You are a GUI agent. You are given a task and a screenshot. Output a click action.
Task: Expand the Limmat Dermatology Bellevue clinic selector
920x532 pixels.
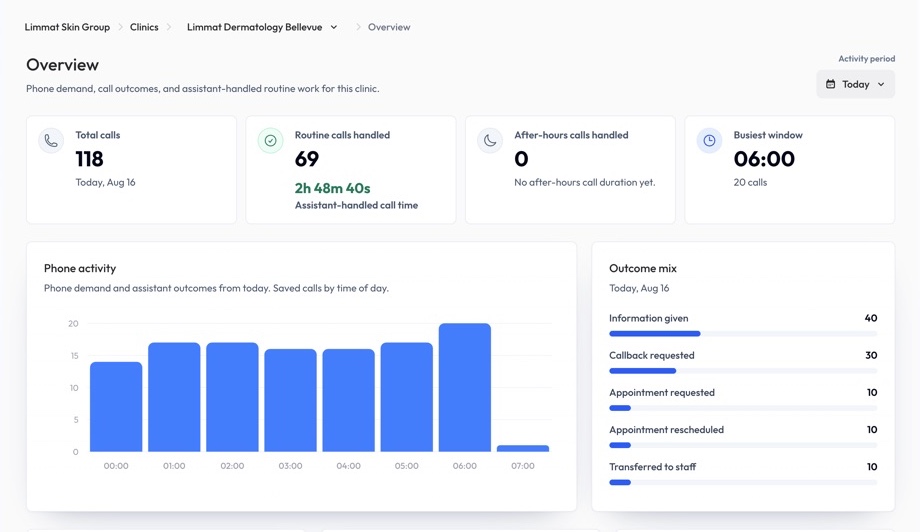(334, 27)
